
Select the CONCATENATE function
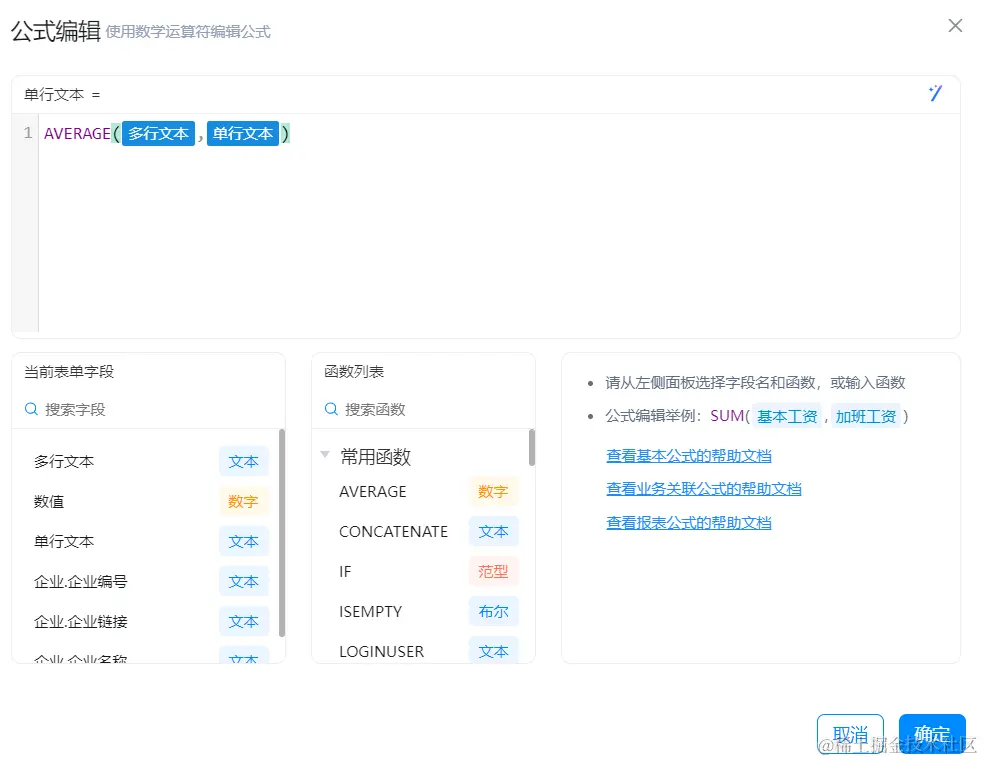coord(393,532)
